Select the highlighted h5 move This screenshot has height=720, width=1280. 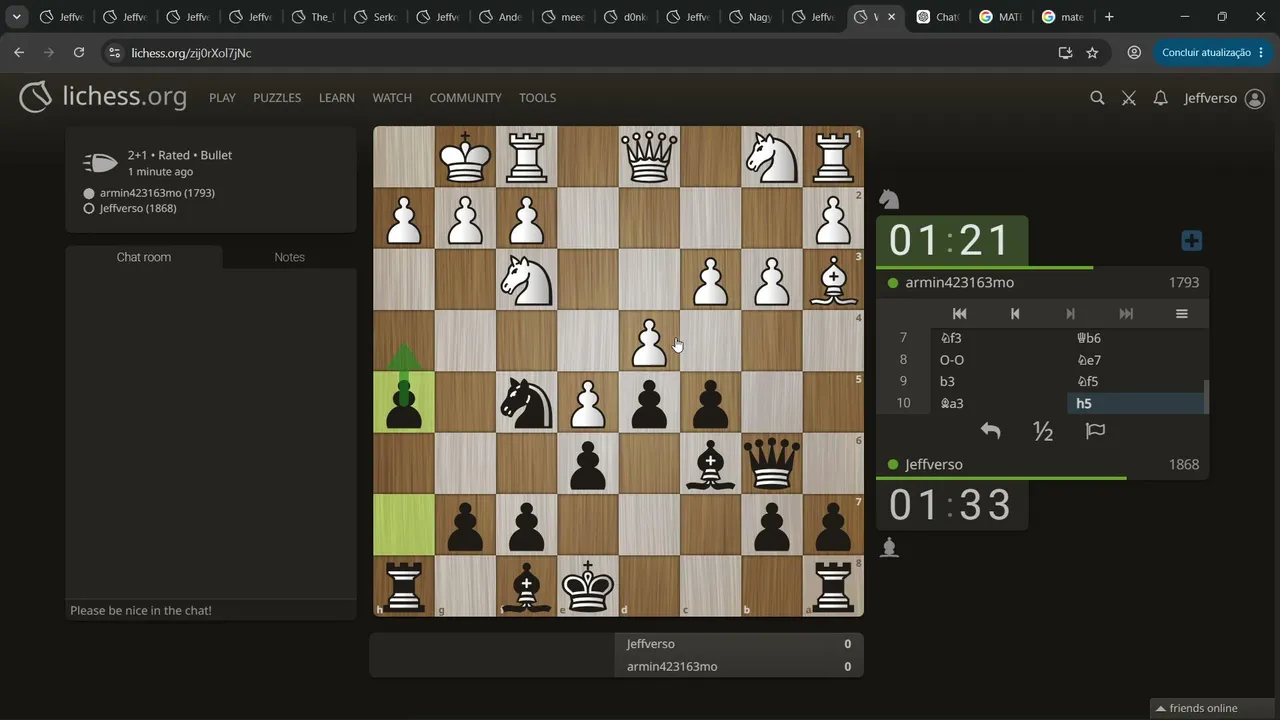pyautogui.click(x=1138, y=404)
